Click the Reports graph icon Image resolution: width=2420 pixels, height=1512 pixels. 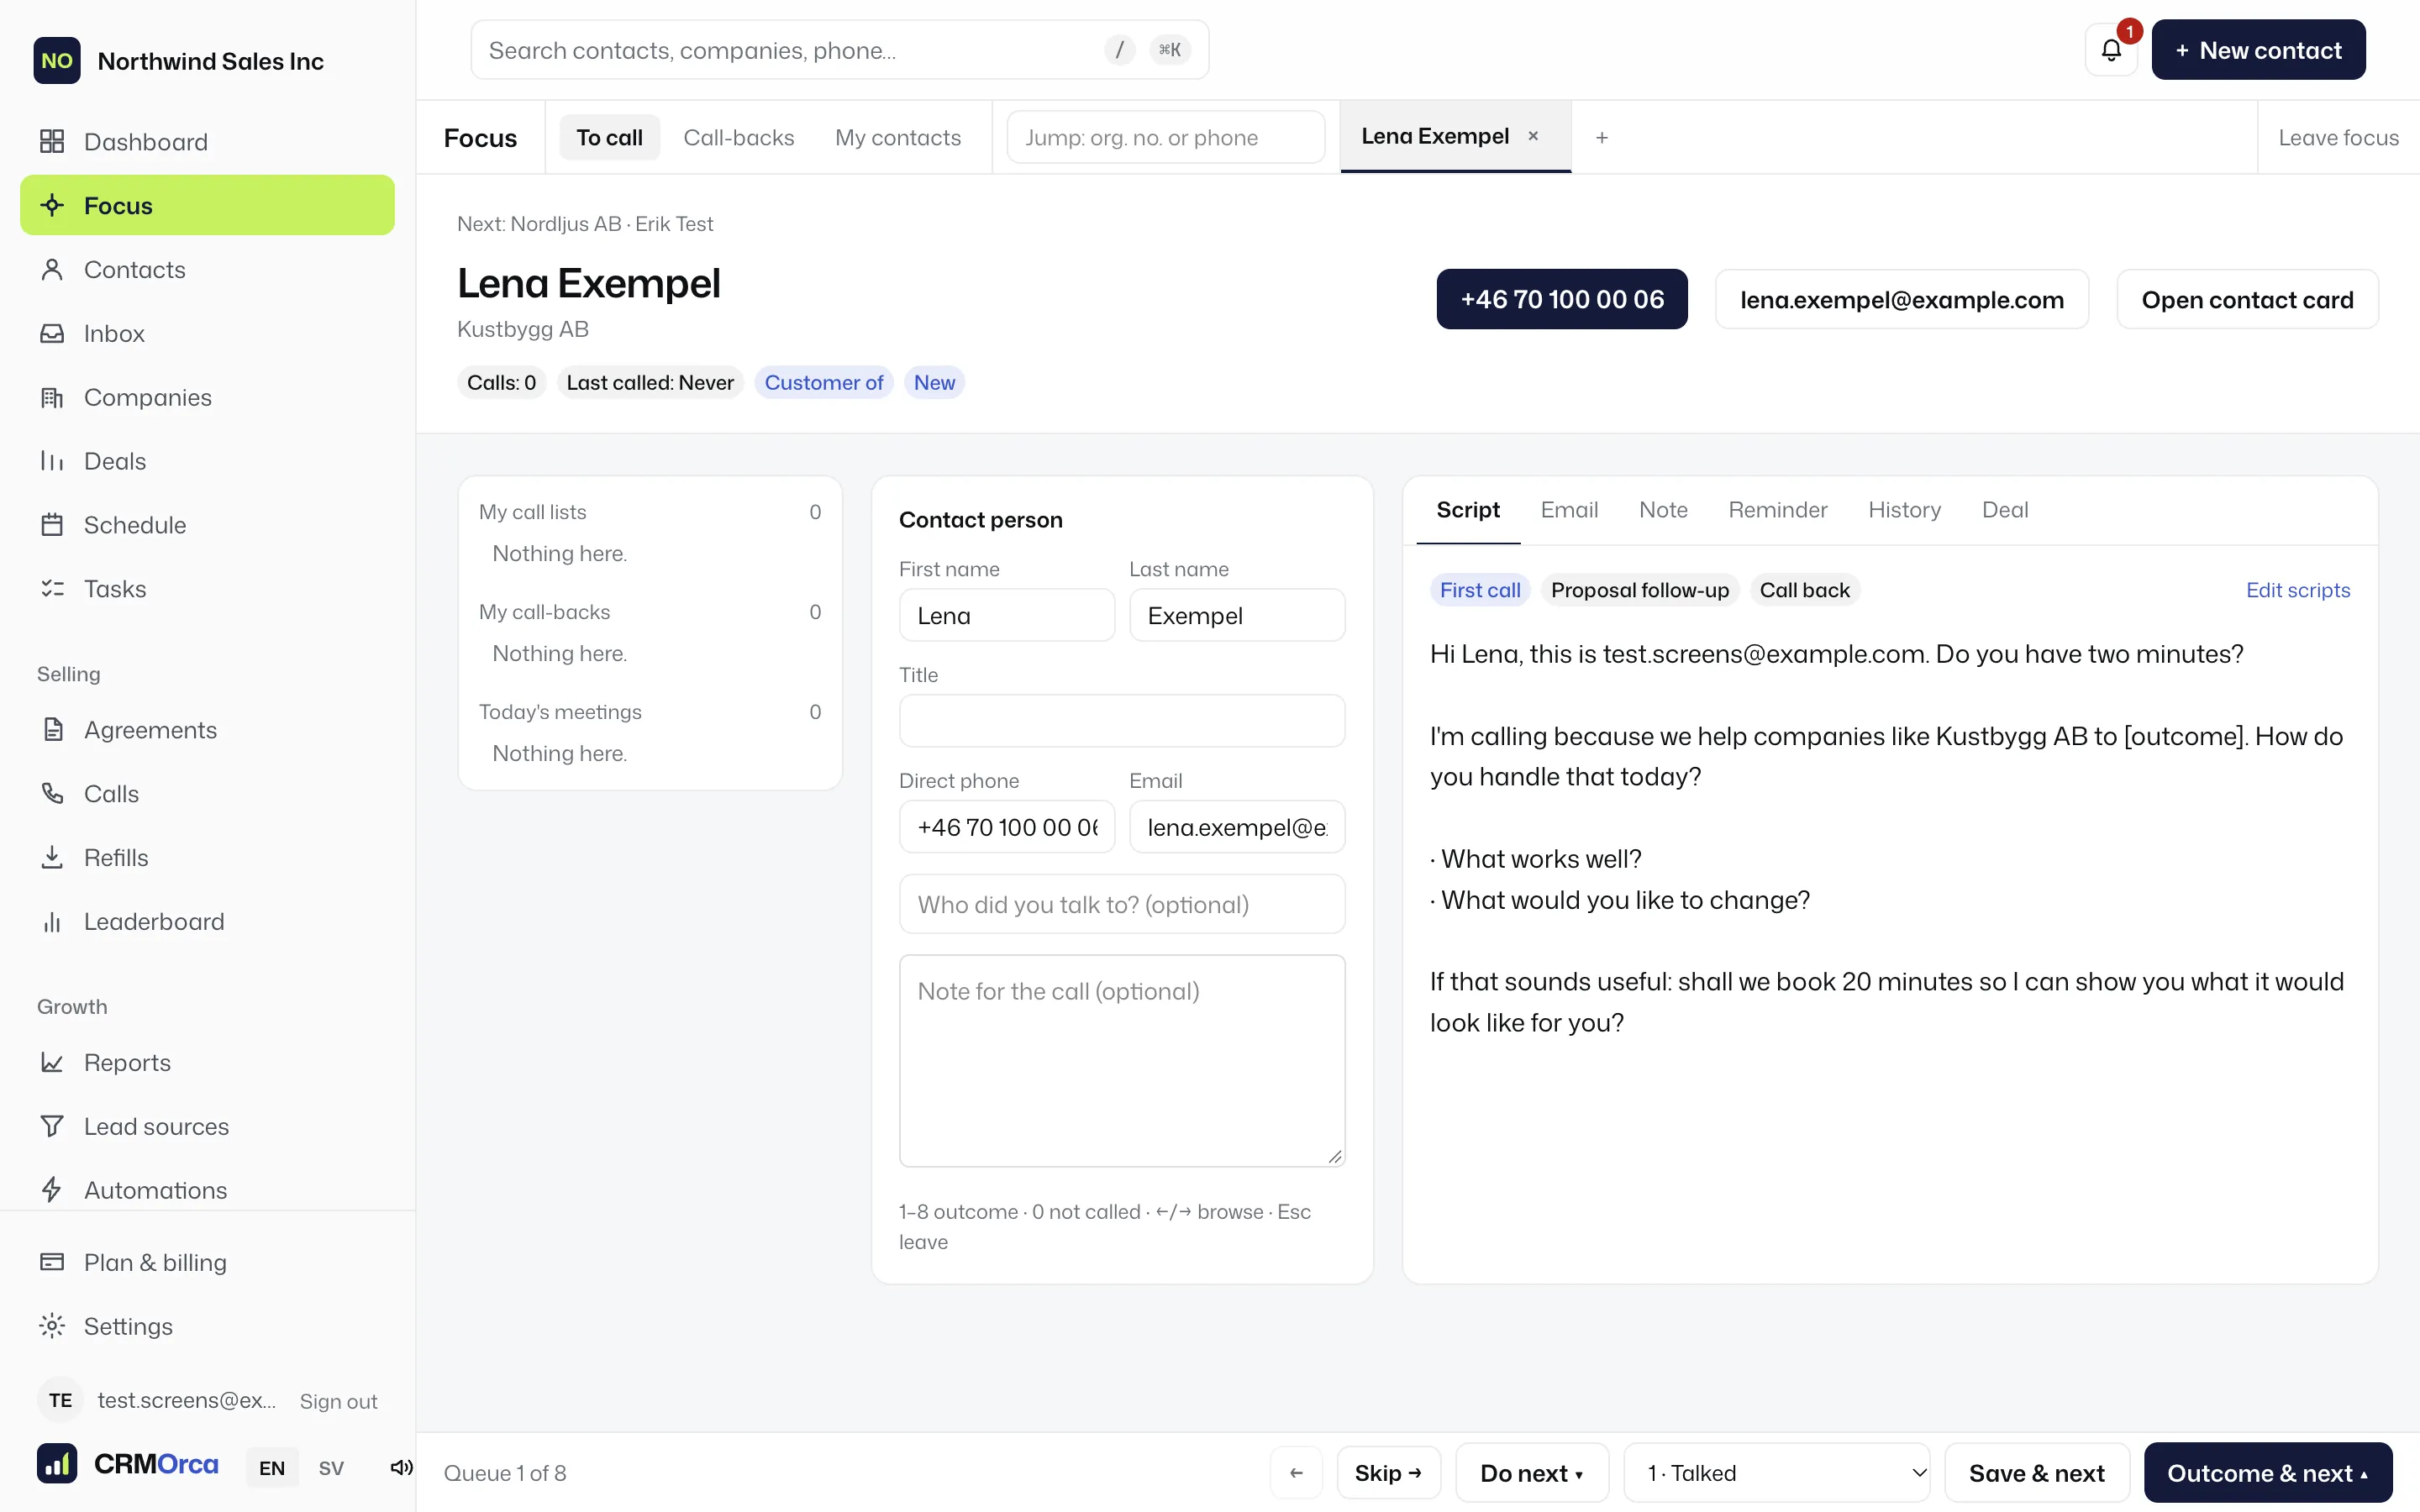click(x=52, y=1063)
